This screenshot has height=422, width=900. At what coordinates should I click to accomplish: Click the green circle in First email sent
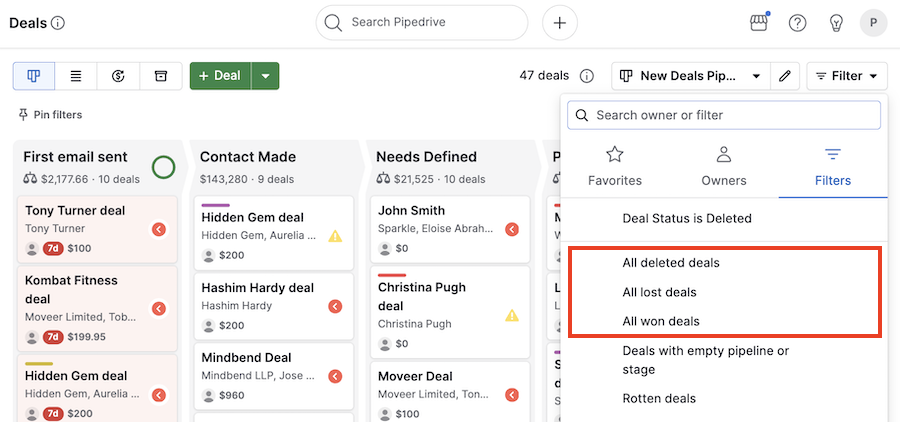coord(164,167)
